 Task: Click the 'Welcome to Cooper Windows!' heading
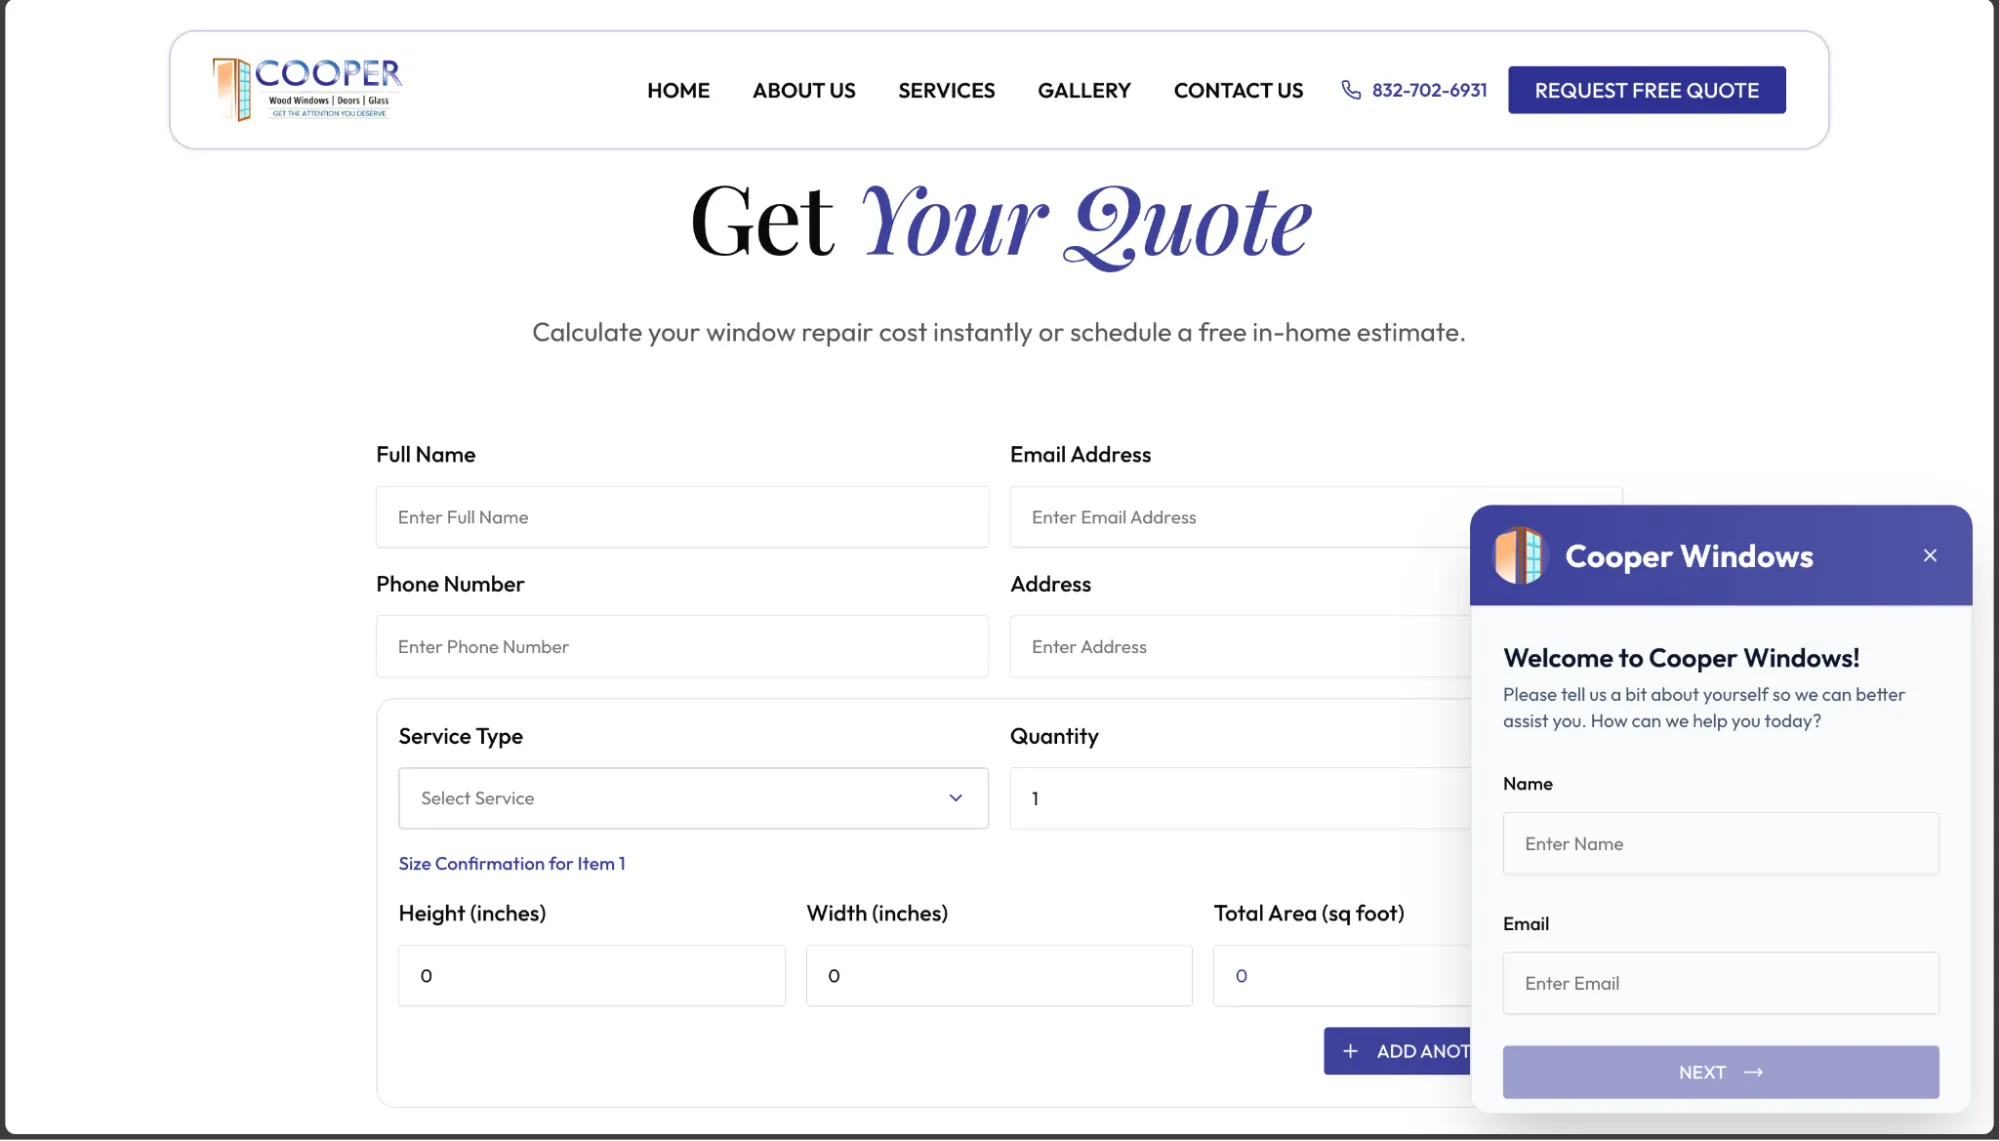(x=1681, y=658)
